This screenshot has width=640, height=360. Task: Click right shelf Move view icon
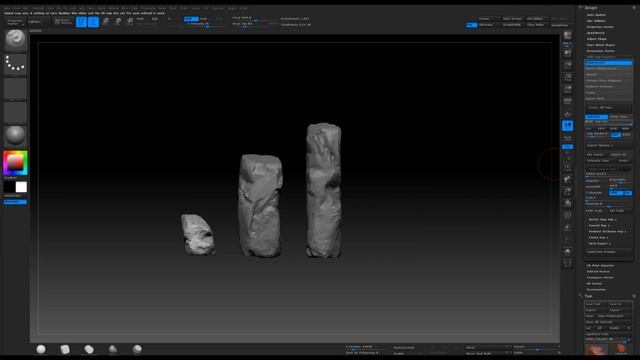click(x=567, y=179)
